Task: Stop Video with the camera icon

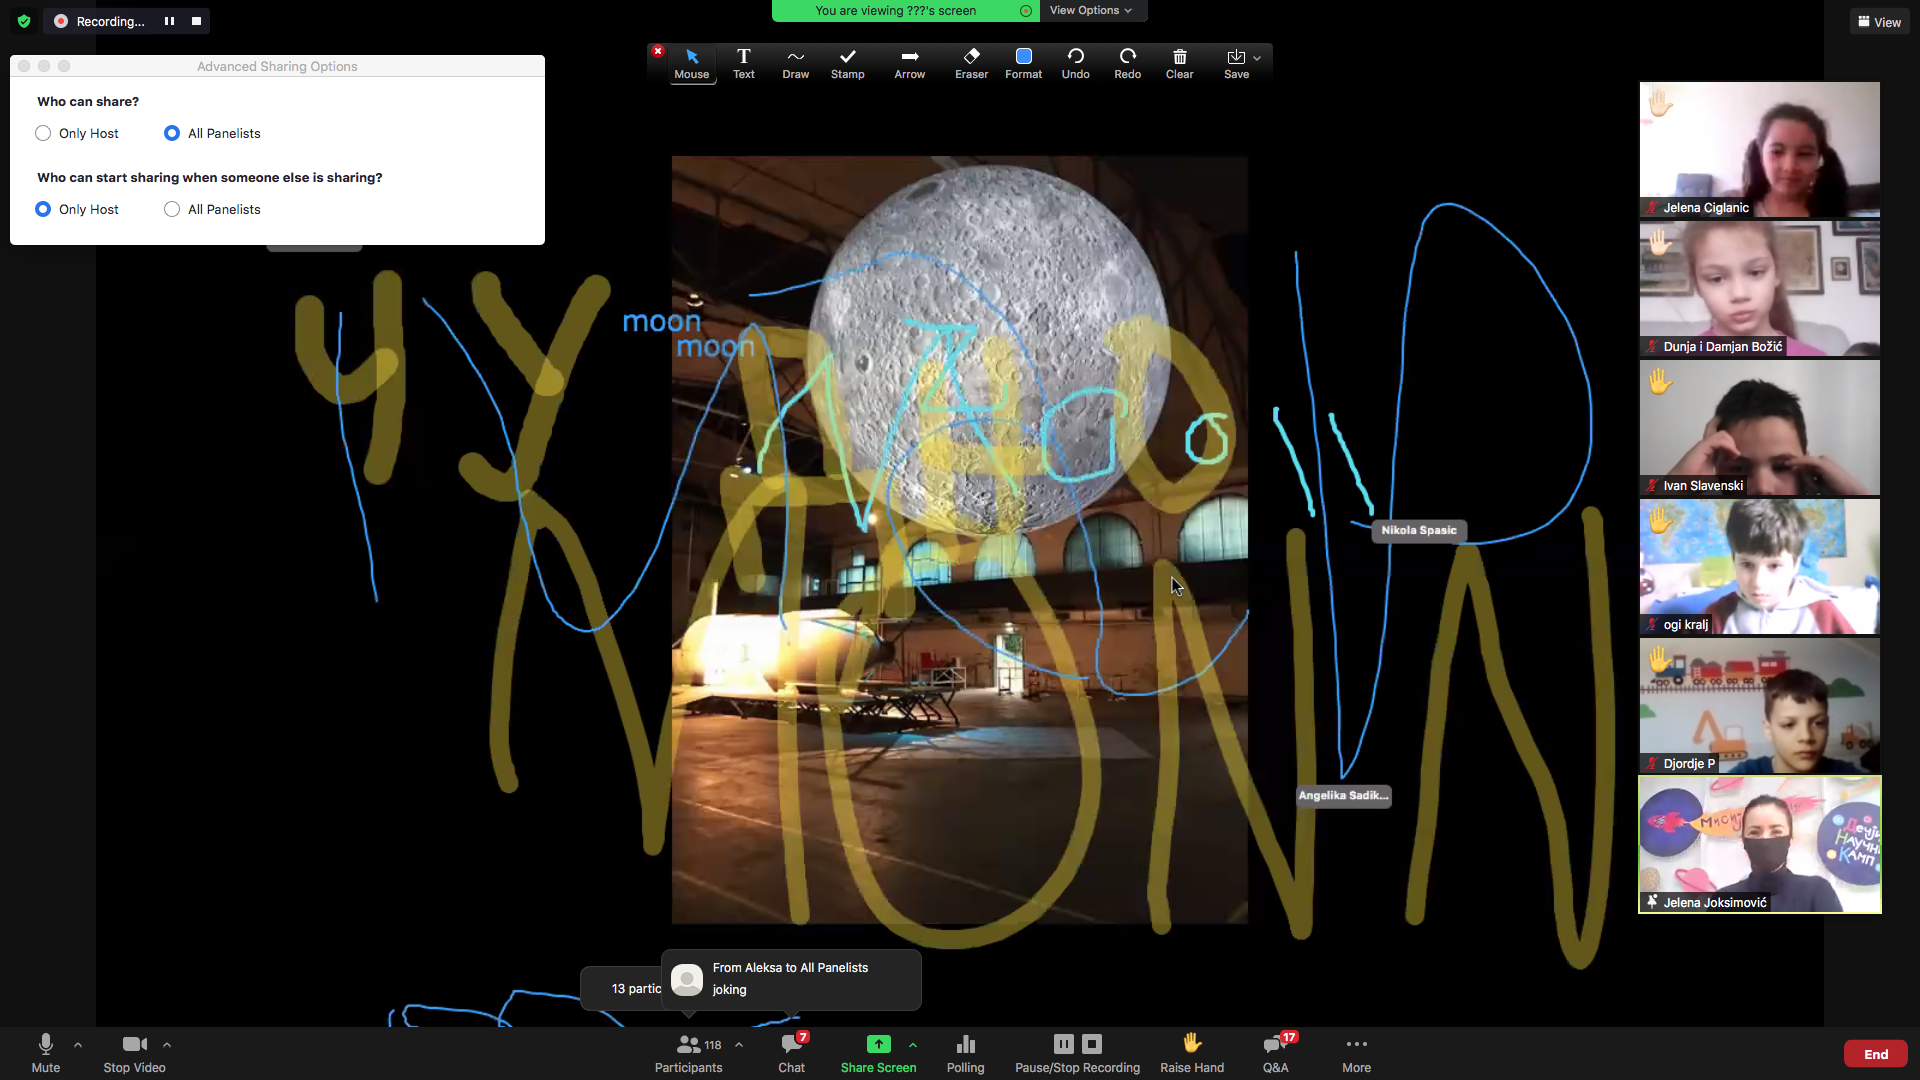Action: 134,1054
